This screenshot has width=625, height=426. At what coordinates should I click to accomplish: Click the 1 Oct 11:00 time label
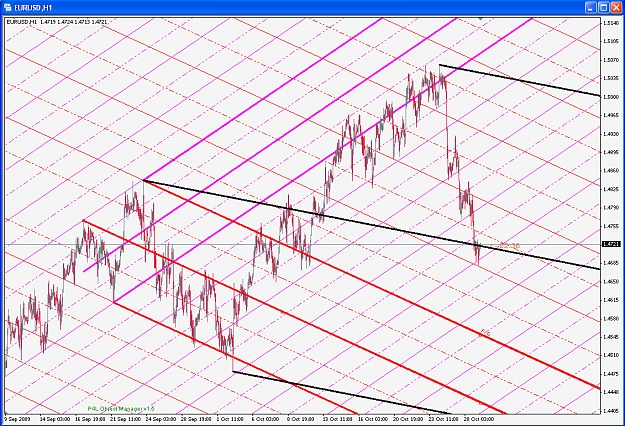click(230, 419)
